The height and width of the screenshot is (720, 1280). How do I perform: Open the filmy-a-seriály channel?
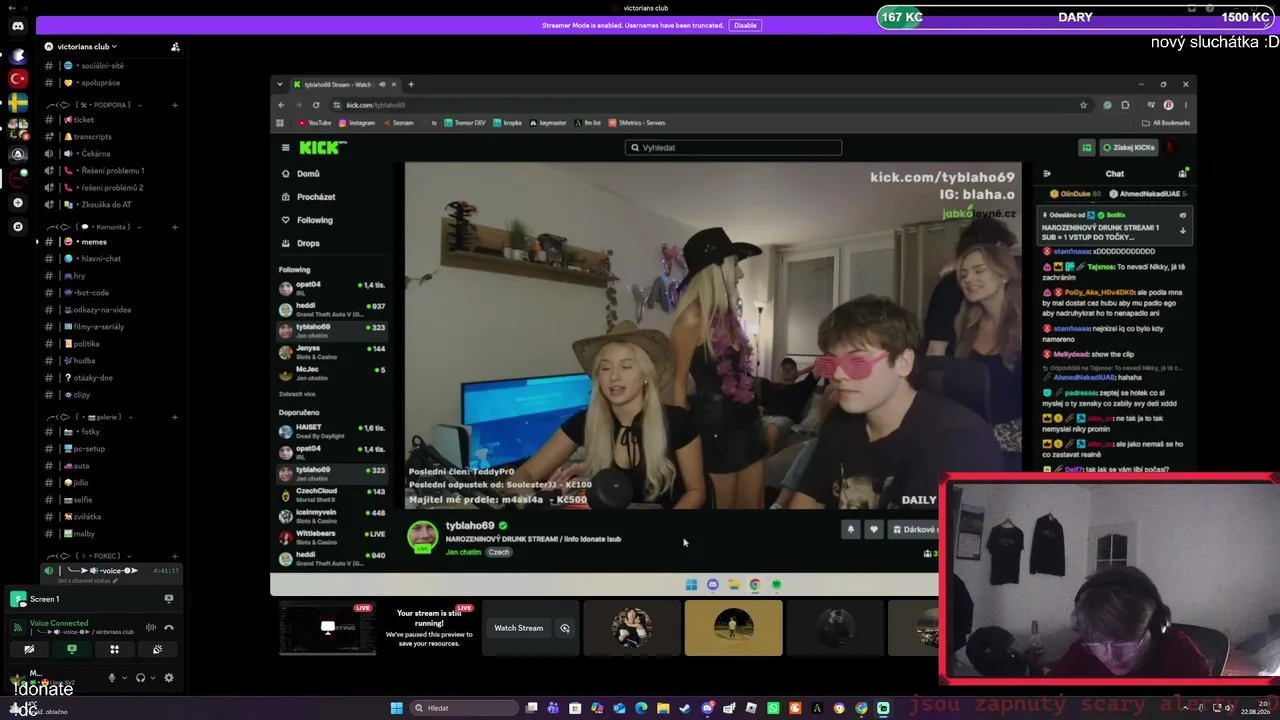pos(111,327)
